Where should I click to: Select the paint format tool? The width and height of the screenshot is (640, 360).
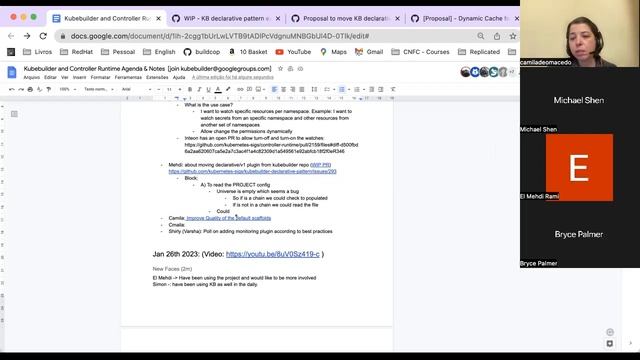(x=49, y=89)
